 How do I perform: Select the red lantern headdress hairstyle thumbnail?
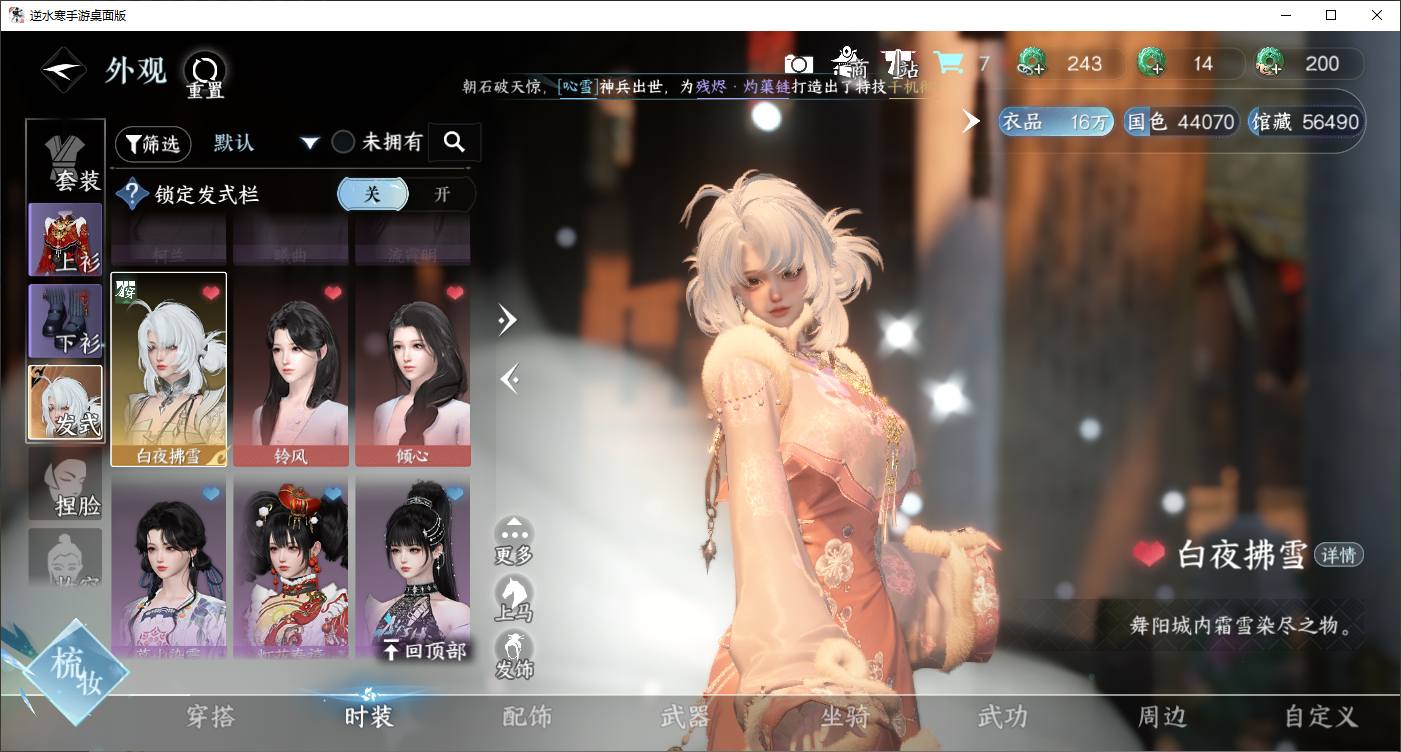coord(291,567)
